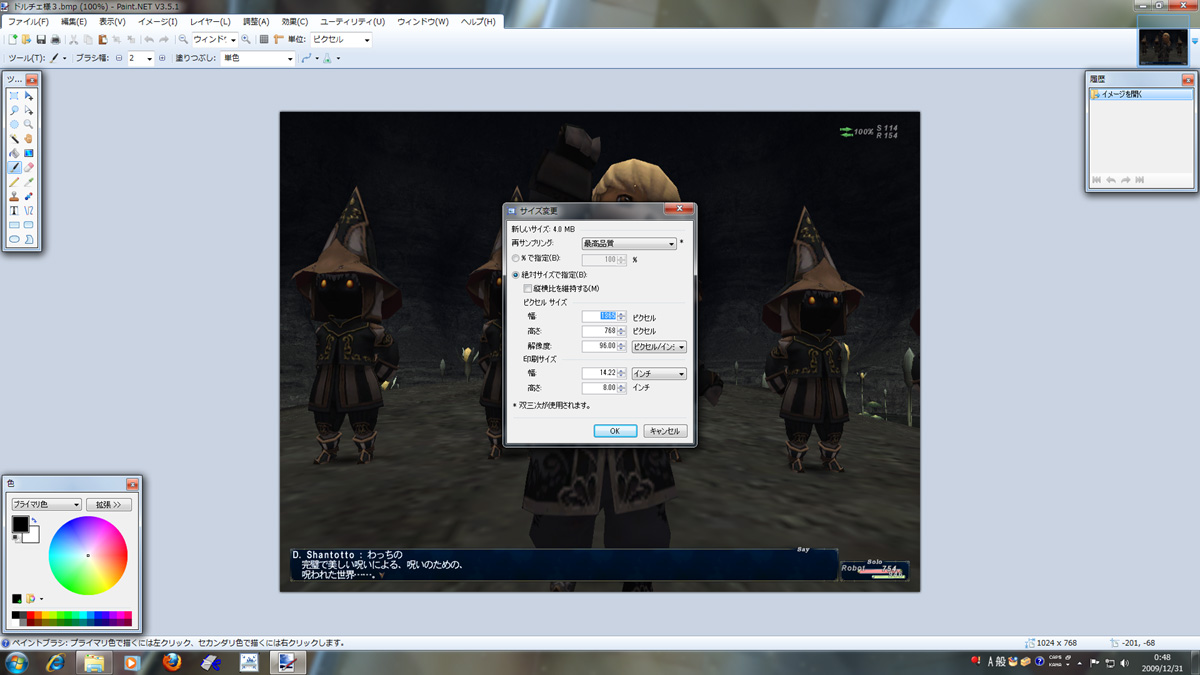This screenshot has width=1200, height=675.
Task: Click the zoom in magnifier in toolbar
Action: tap(246, 40)
